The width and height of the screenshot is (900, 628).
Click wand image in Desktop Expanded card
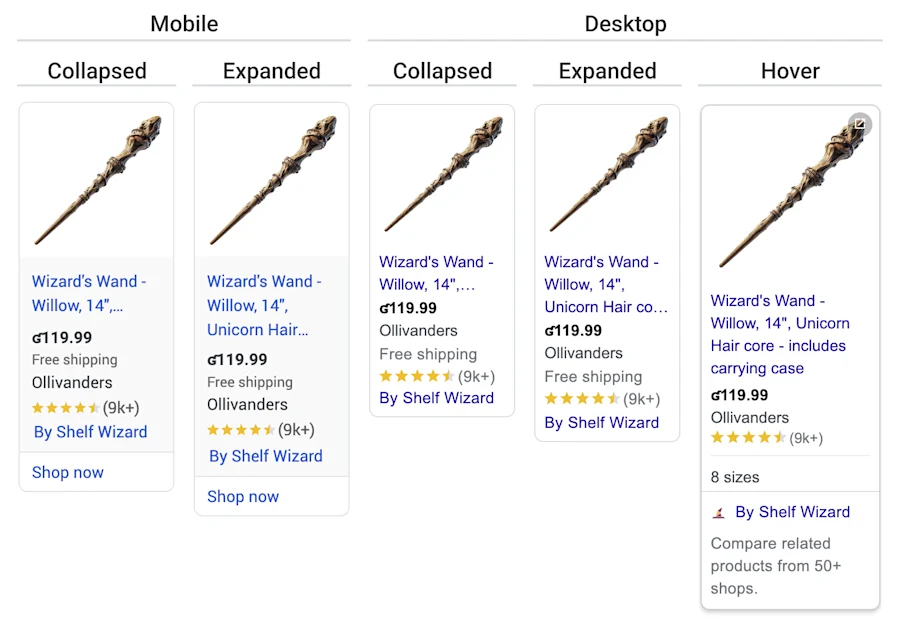click(x=607, y=175)
